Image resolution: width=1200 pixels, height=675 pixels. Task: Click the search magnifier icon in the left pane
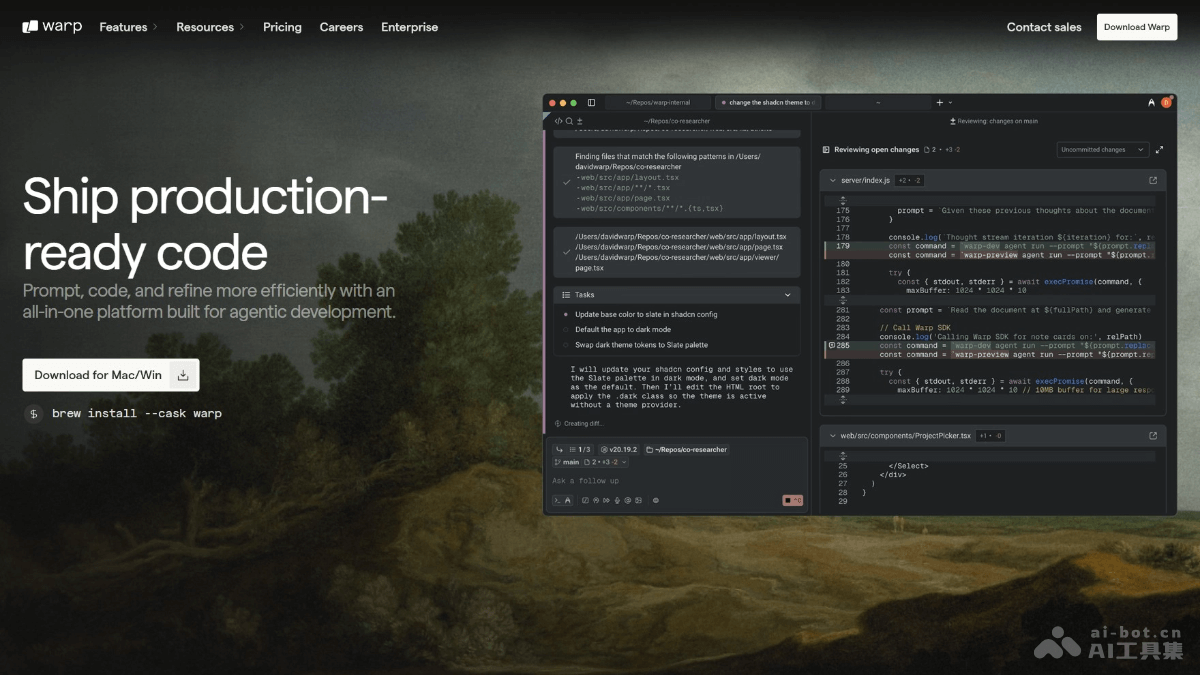[x=569, y=121]
